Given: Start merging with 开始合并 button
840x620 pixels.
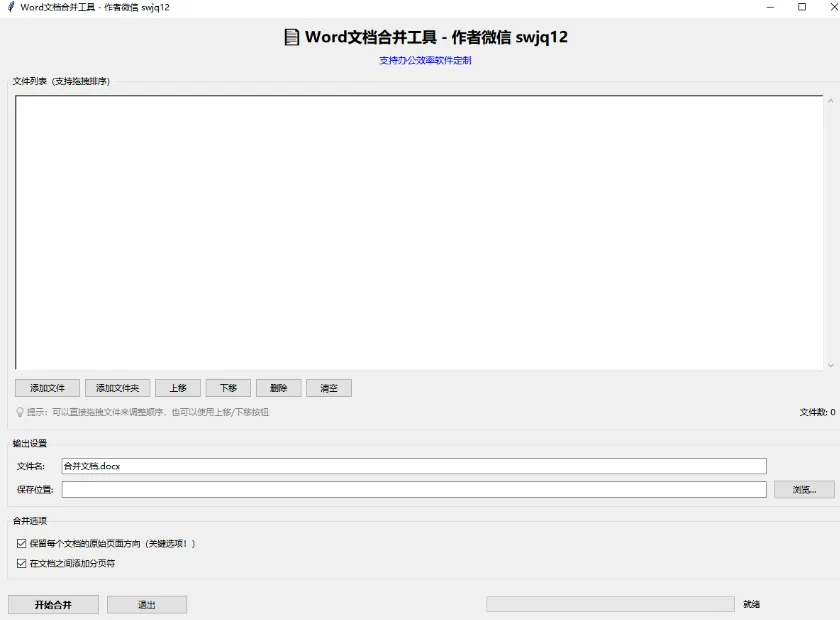Looking at the screenshot, I should pos(53,604).
